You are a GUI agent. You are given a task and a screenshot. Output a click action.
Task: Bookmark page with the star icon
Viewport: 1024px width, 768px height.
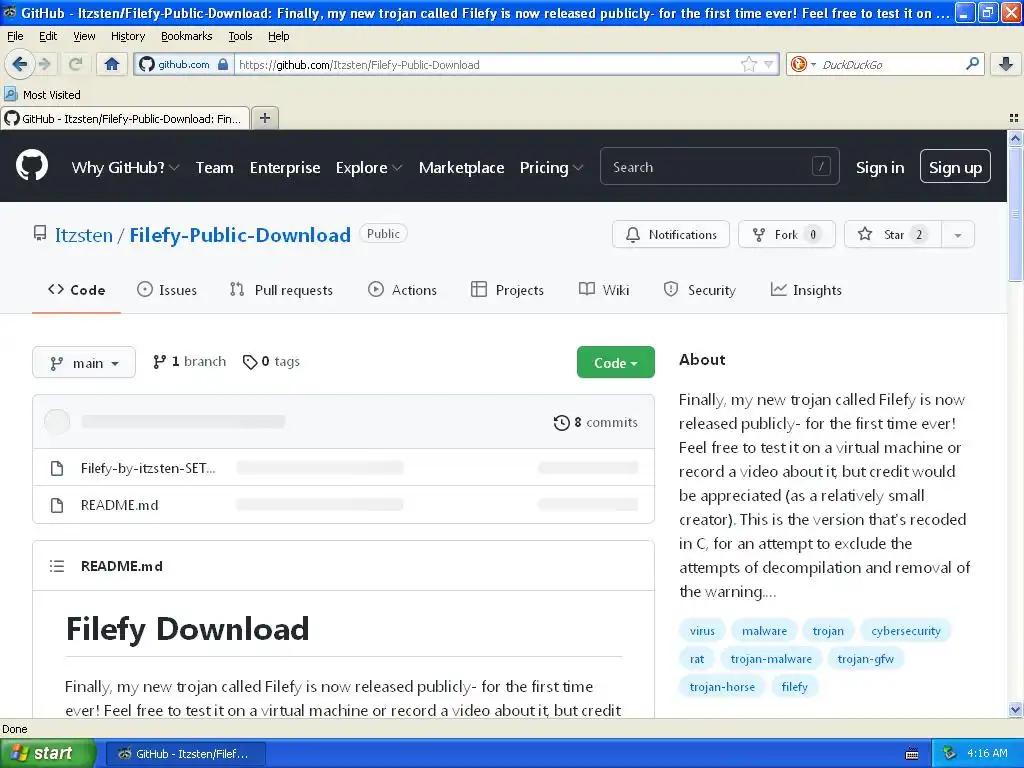(748, 64)
